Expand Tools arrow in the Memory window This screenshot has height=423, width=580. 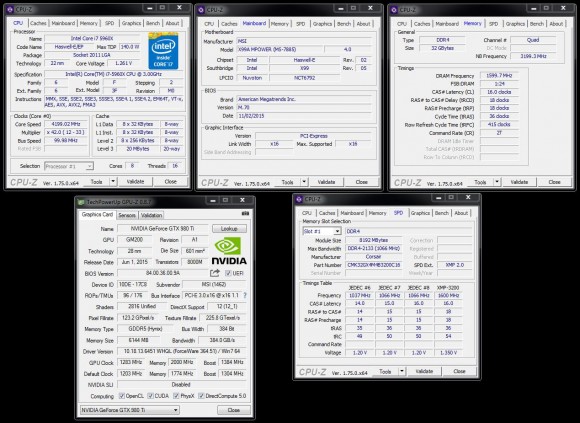[497, 182]
